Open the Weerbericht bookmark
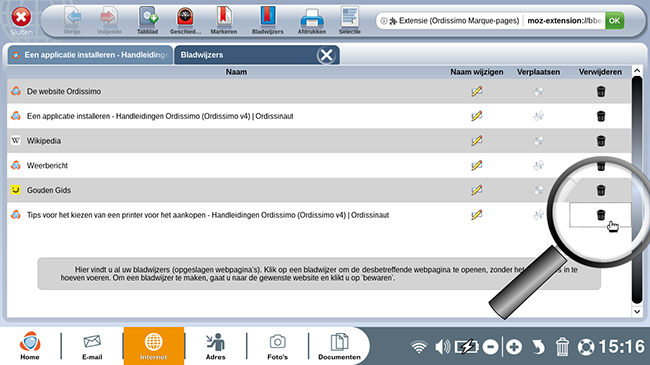Viewport: 650px width, 365px height. [x=47, y=165]
